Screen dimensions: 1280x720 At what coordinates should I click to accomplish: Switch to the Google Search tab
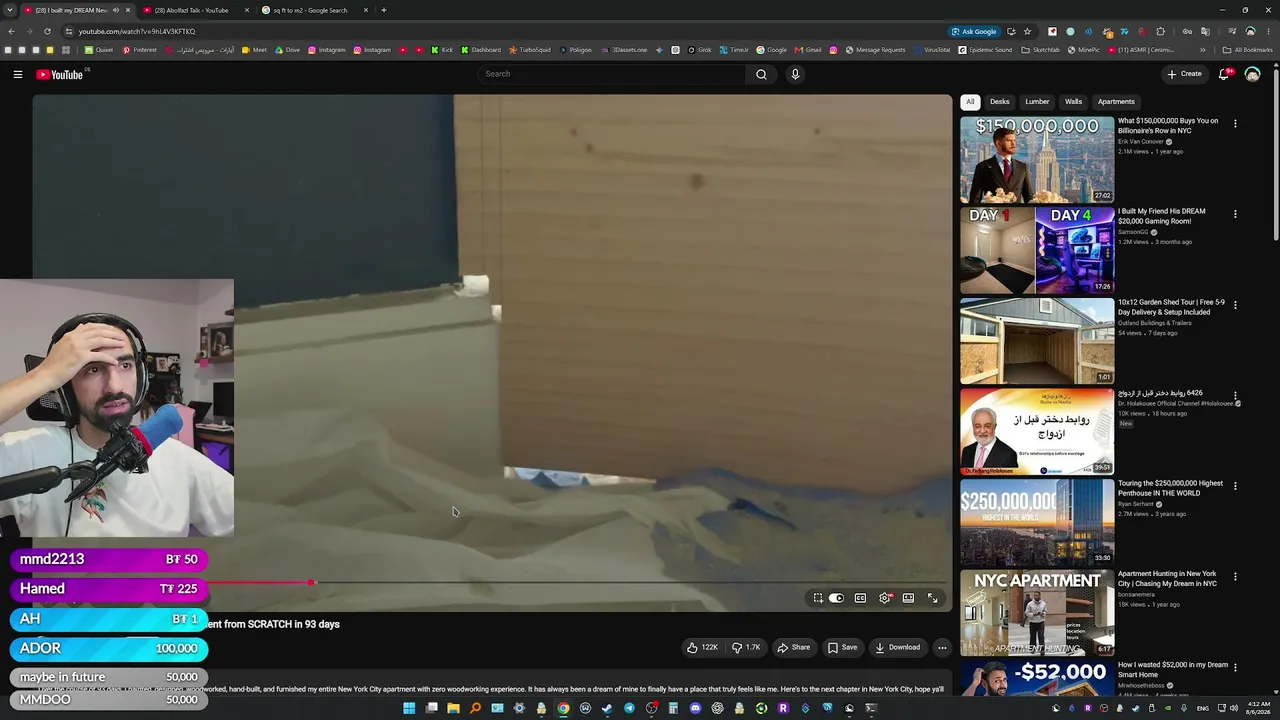coord(310,10)
